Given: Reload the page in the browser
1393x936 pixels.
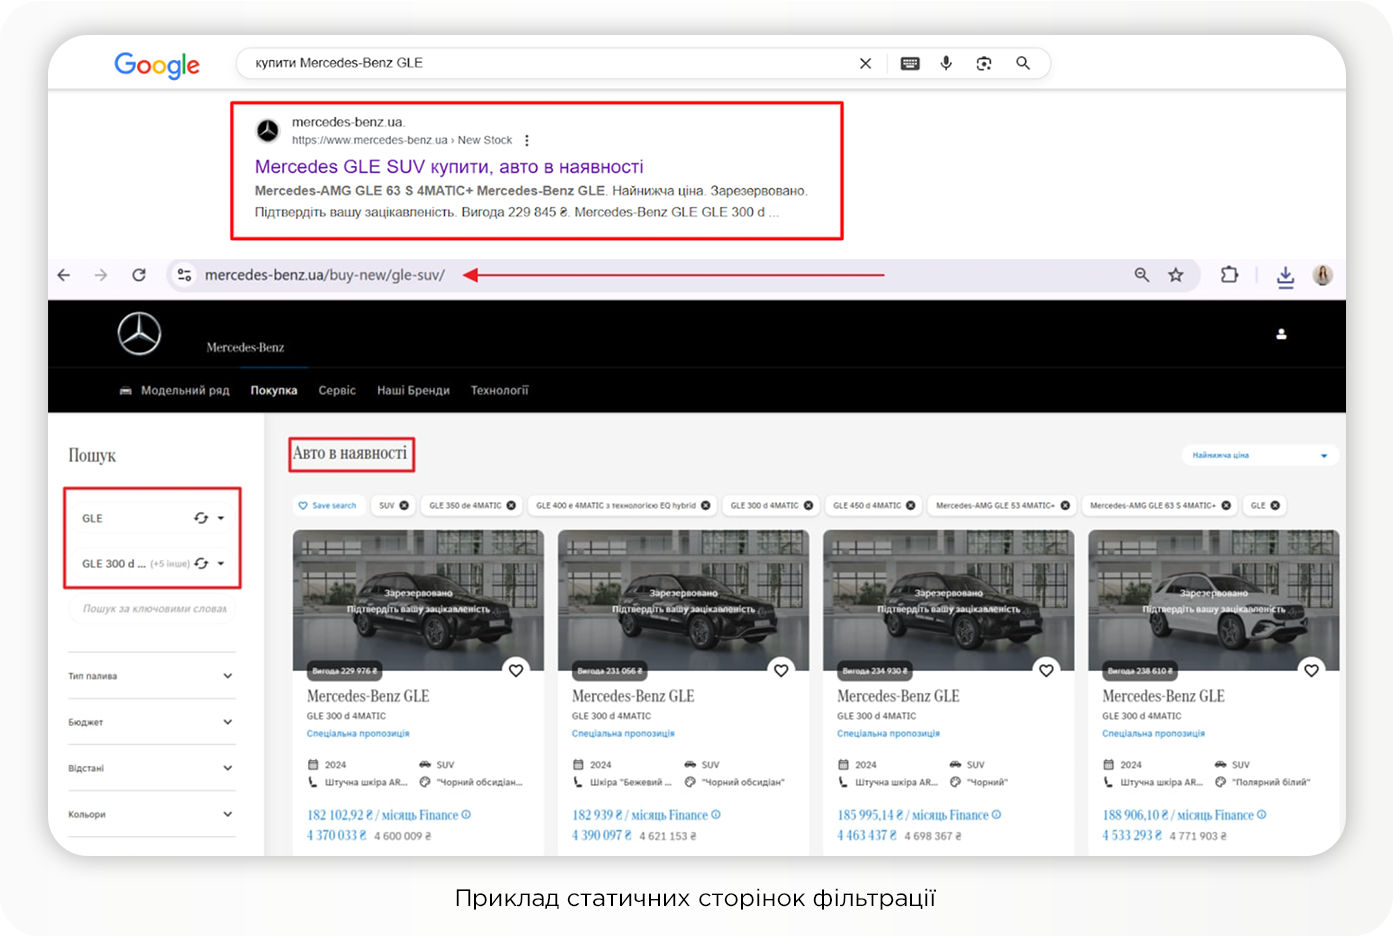Looking at the screenshot, I should (139, 275).
